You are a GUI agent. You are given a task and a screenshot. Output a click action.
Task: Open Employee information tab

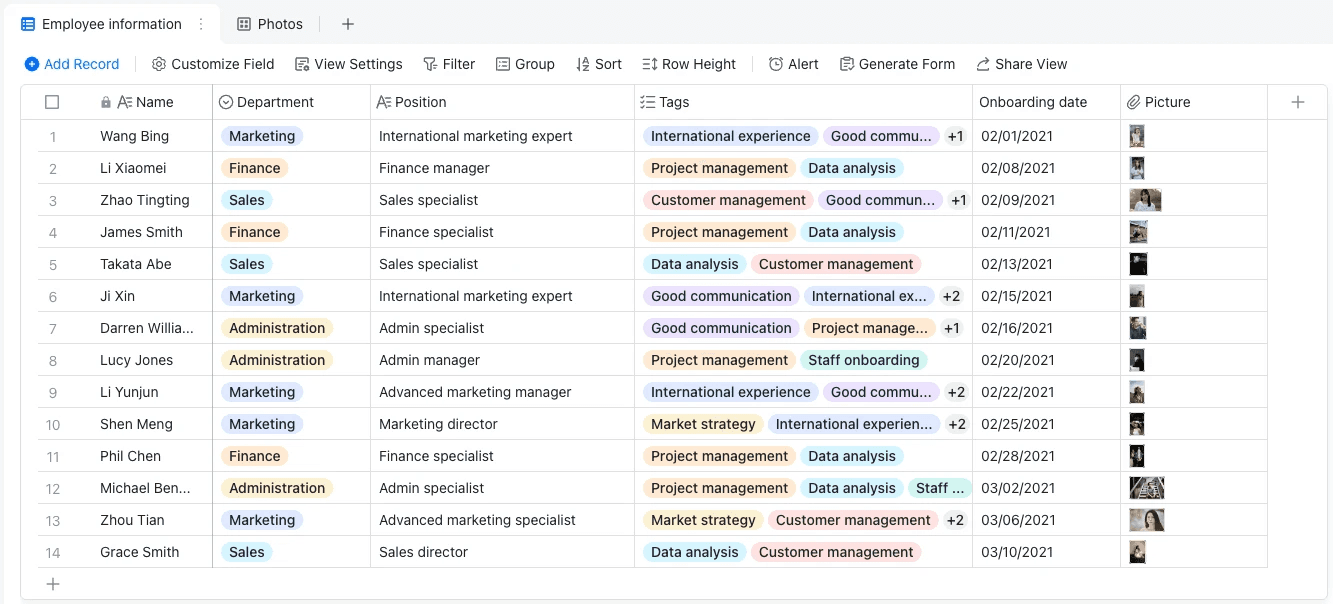click(110, 23)
